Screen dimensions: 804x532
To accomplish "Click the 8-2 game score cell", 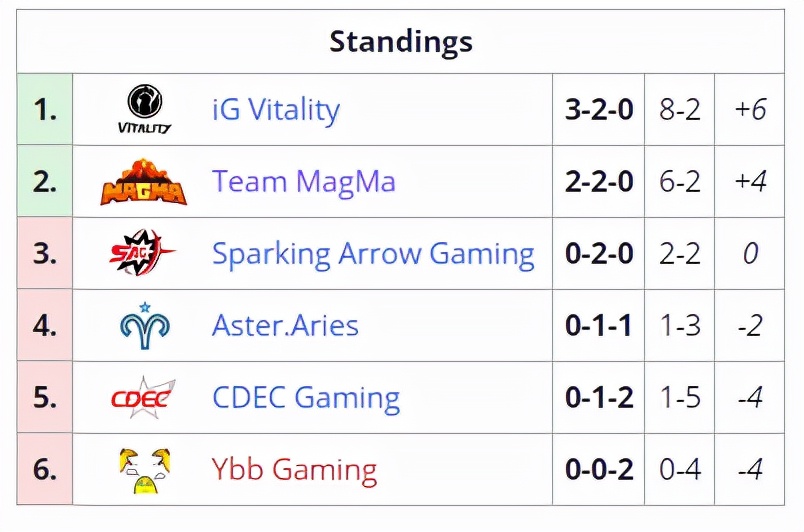I will coord(679,110).
